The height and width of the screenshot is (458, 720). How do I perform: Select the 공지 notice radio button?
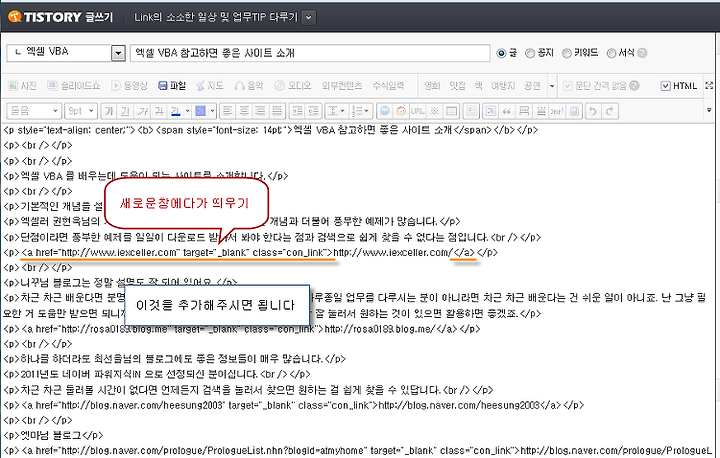coord(530,53)
